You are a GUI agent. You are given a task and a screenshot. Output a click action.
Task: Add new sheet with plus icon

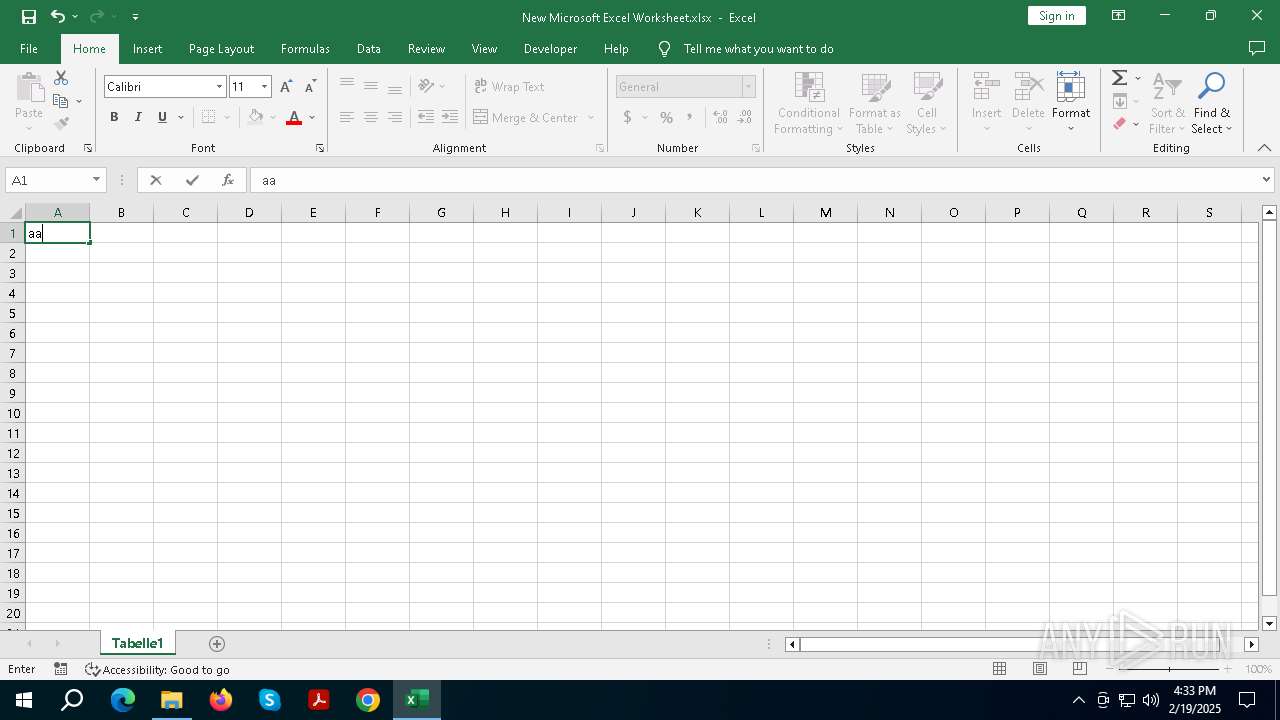click(x=217, y=644)
